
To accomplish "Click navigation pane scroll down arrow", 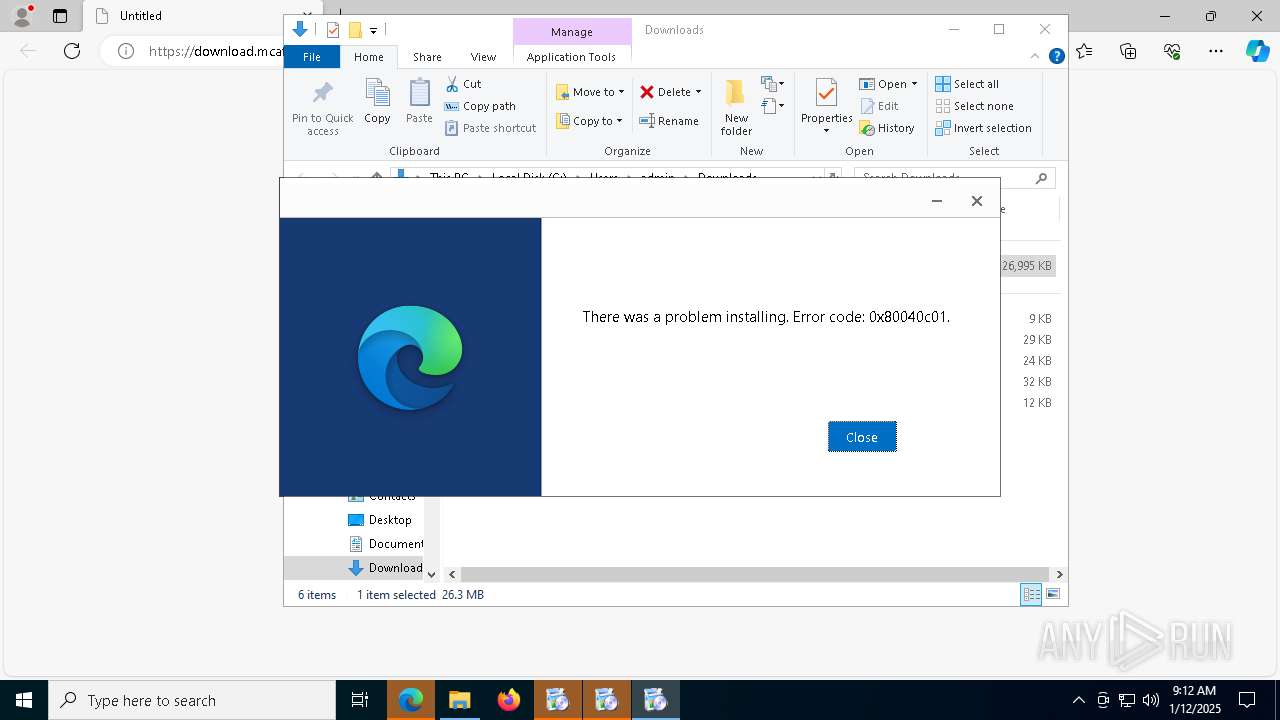I will [x=431, y=574].
